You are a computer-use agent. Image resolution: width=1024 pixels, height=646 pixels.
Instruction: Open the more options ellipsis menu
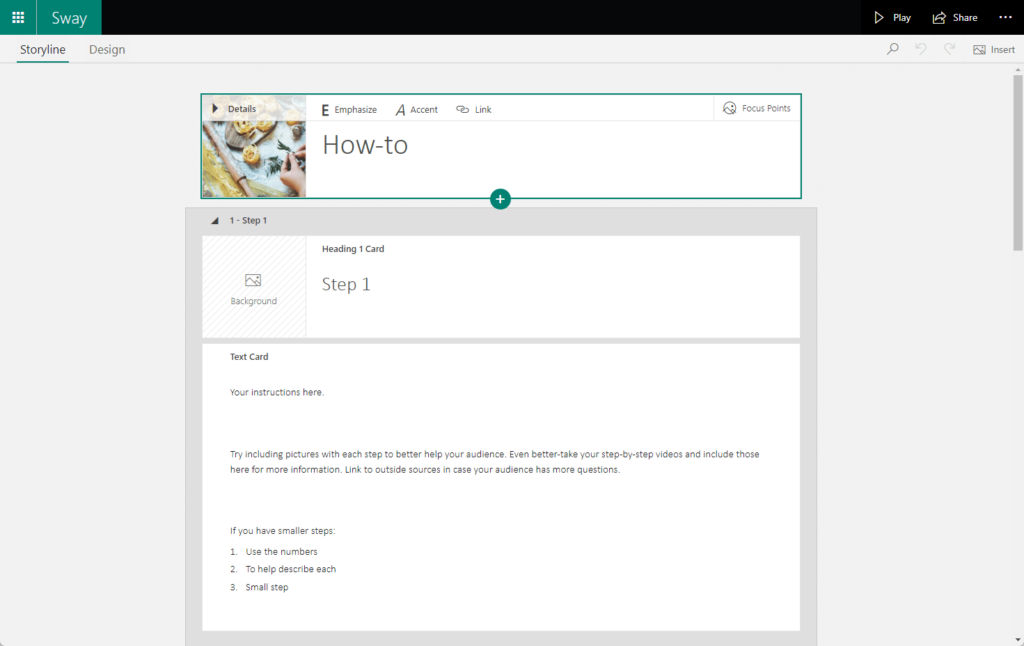[1005, 18]
